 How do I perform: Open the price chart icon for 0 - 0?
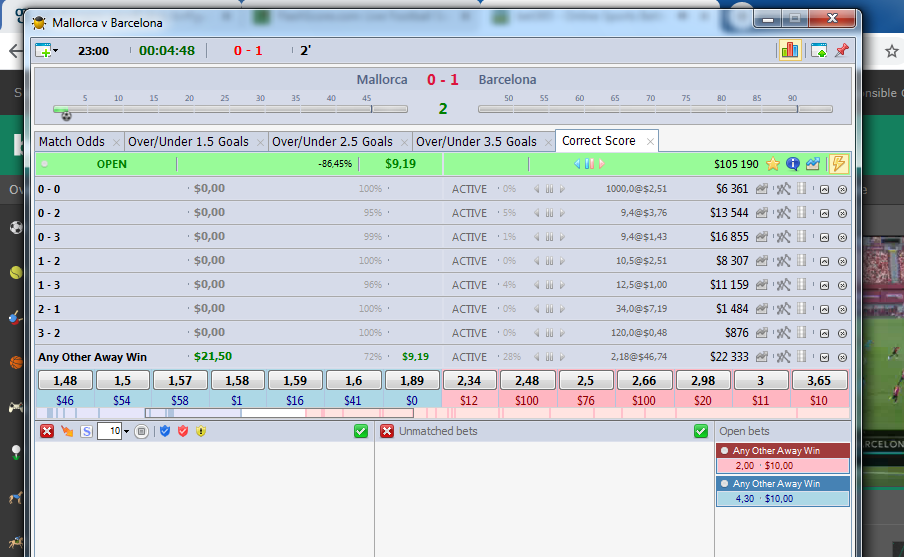pyautogui.click(x=762, y=189)
